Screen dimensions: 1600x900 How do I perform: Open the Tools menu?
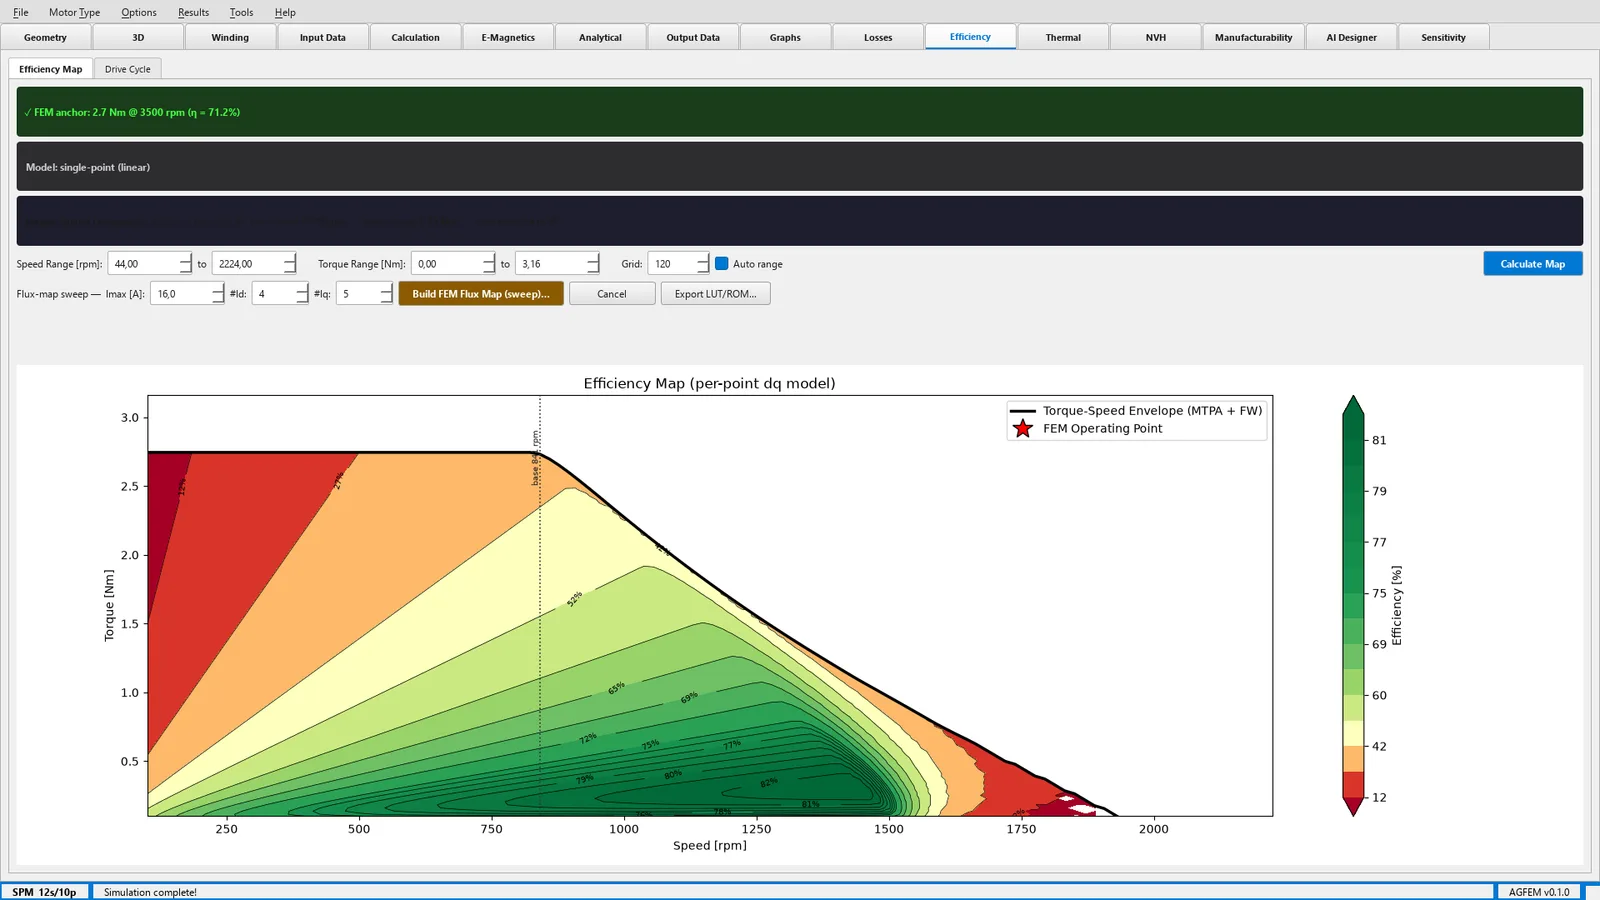(x=241, y=12)
